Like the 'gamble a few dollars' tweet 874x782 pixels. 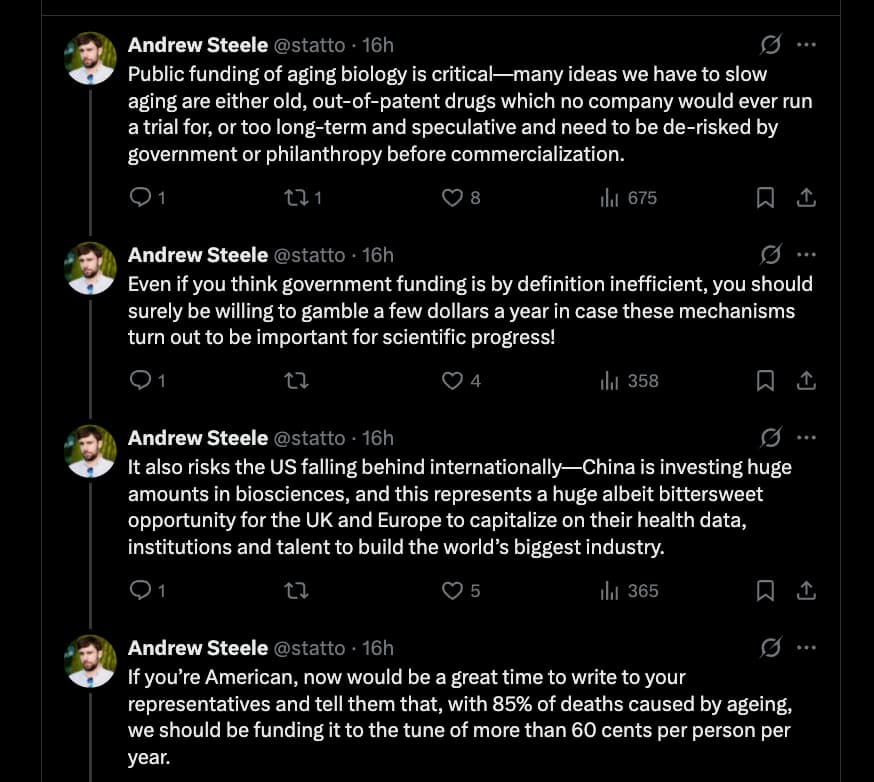coord(452,380)
